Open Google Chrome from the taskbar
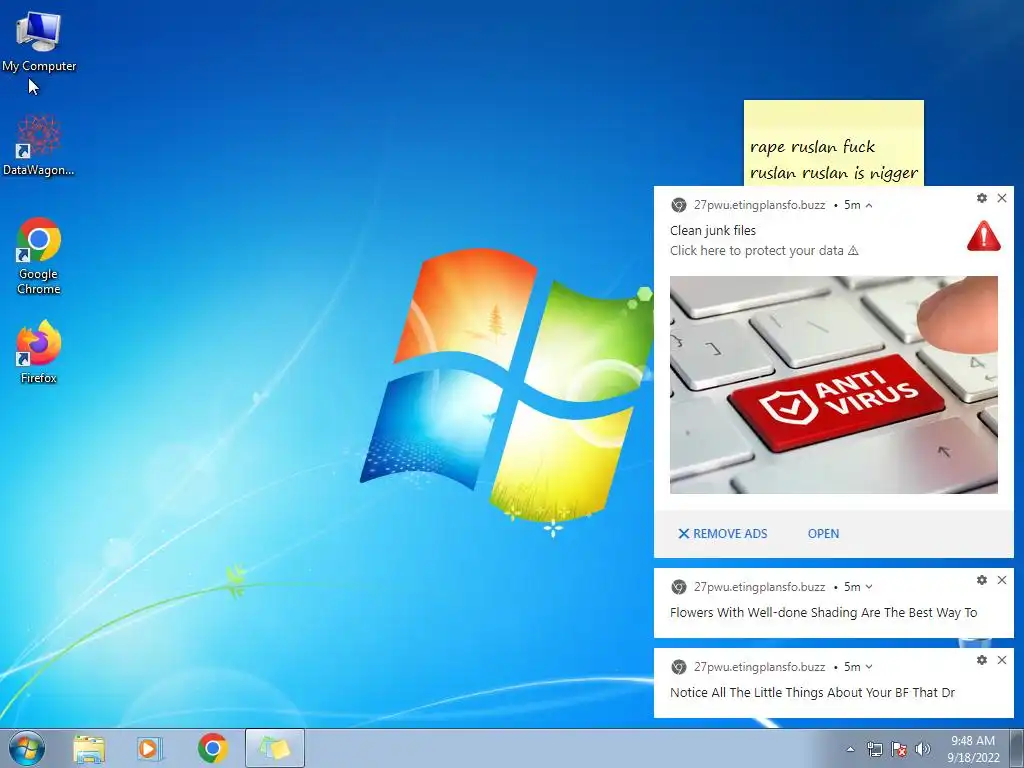The image size is (1024, 768). (212, 748)
